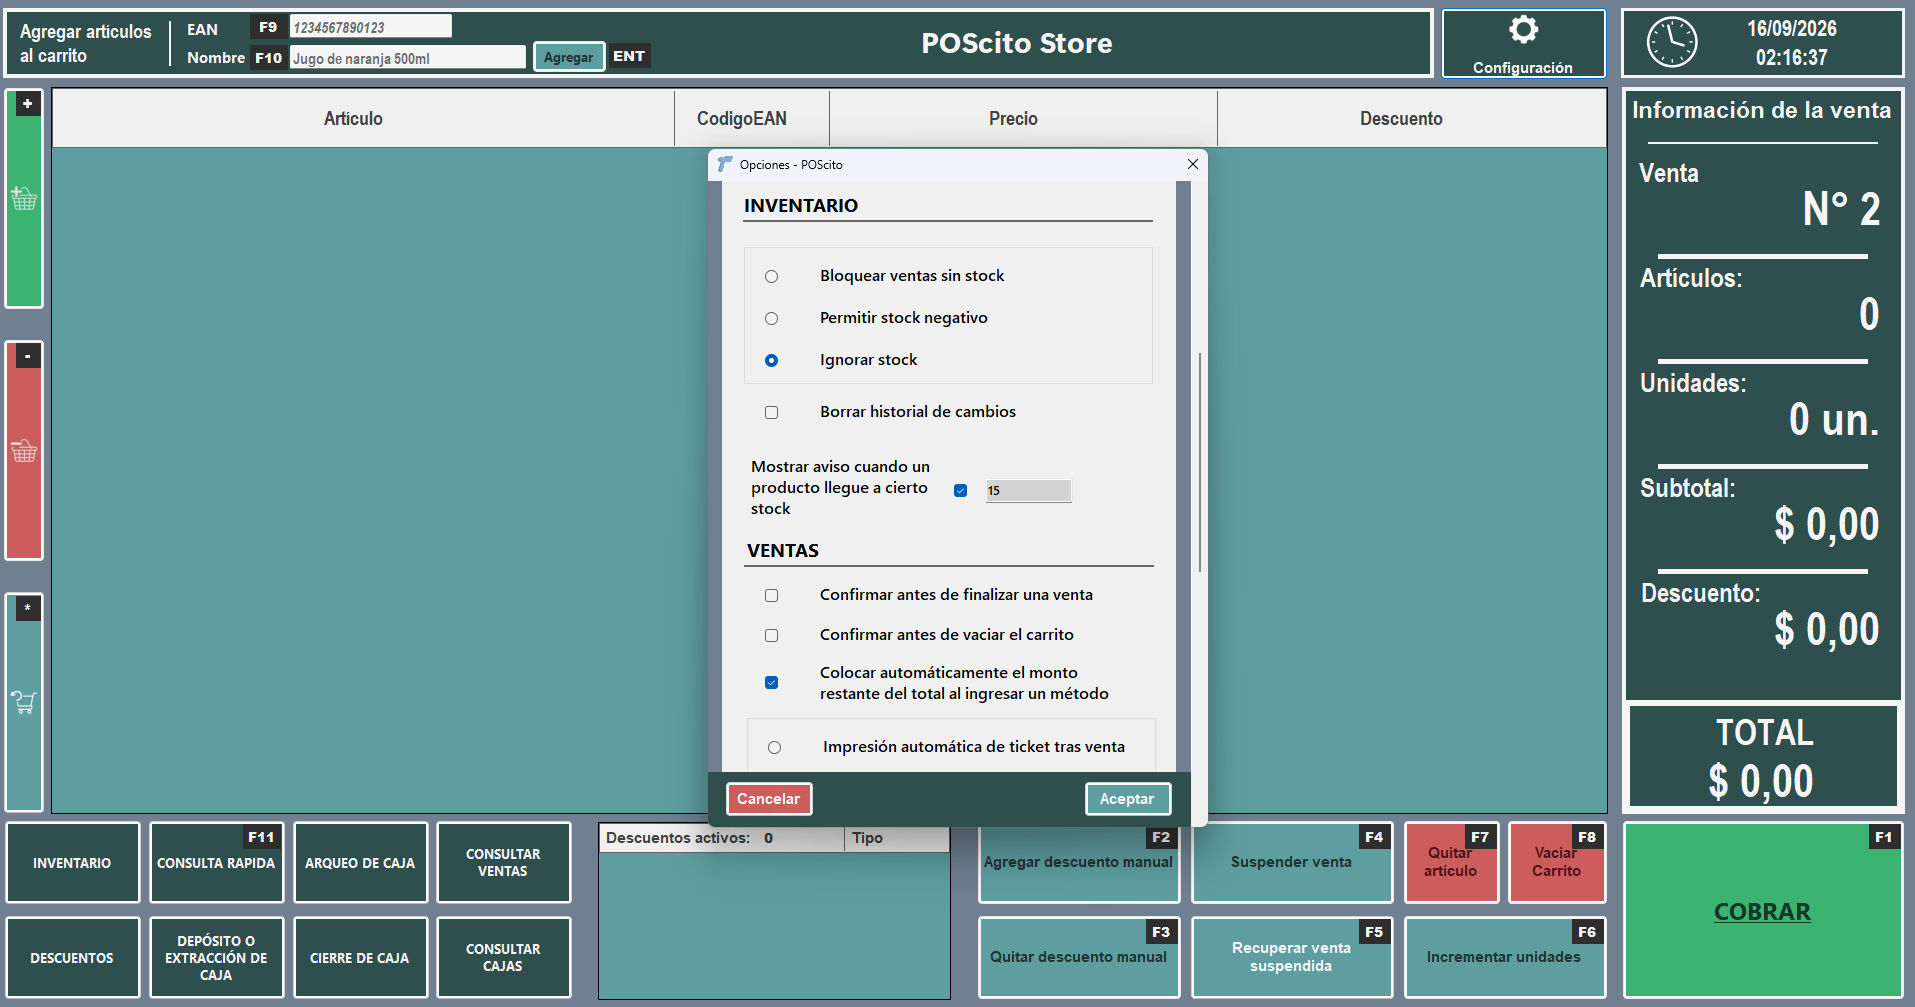This screenshot has width=1915, height=1007.
Task: Click Cancelar in the Opciones dialog
Action: coord(768,799)
